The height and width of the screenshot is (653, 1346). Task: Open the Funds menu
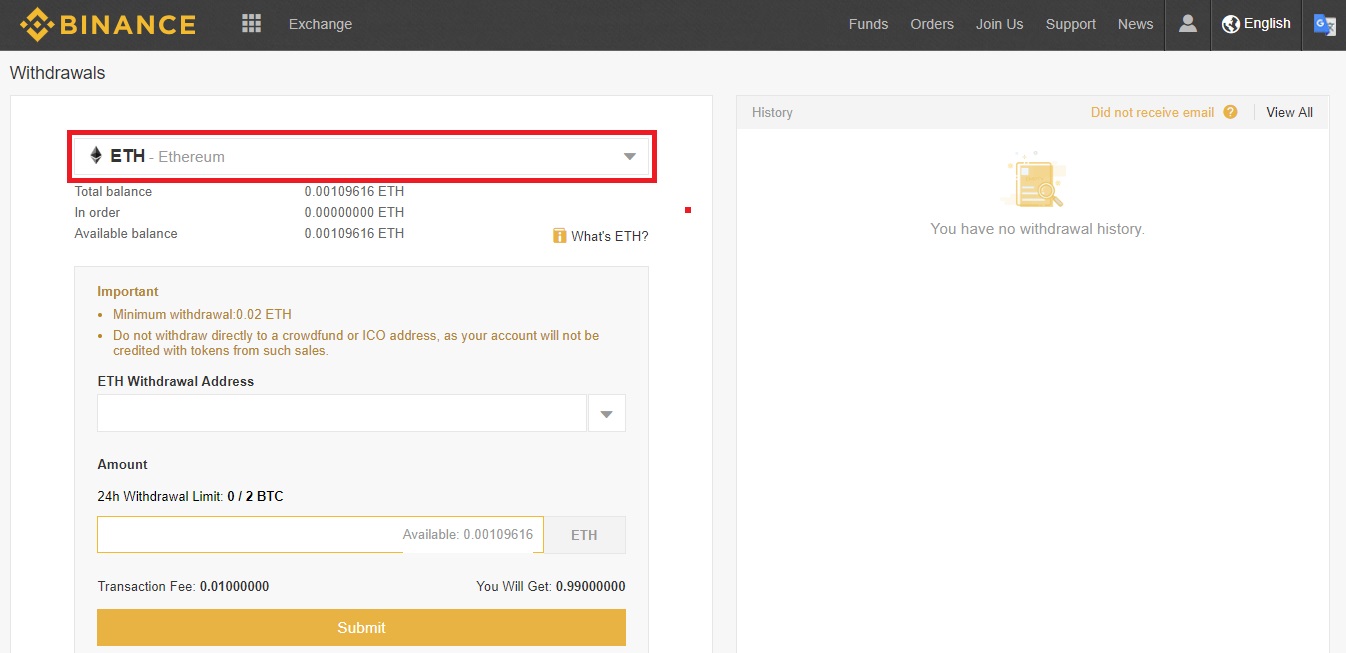tap(868, 24)
